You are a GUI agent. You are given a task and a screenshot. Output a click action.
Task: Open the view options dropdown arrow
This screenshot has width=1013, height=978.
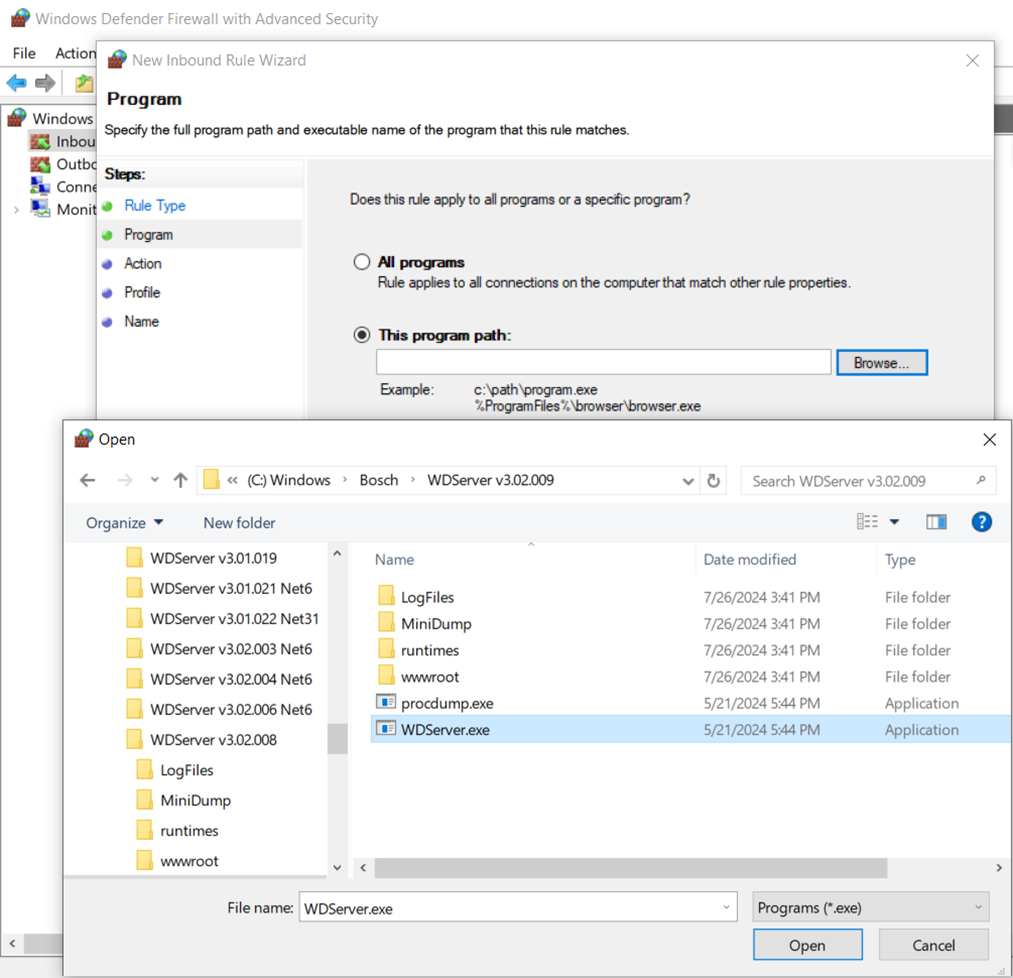pyautogui.click(x=894, y=522)
